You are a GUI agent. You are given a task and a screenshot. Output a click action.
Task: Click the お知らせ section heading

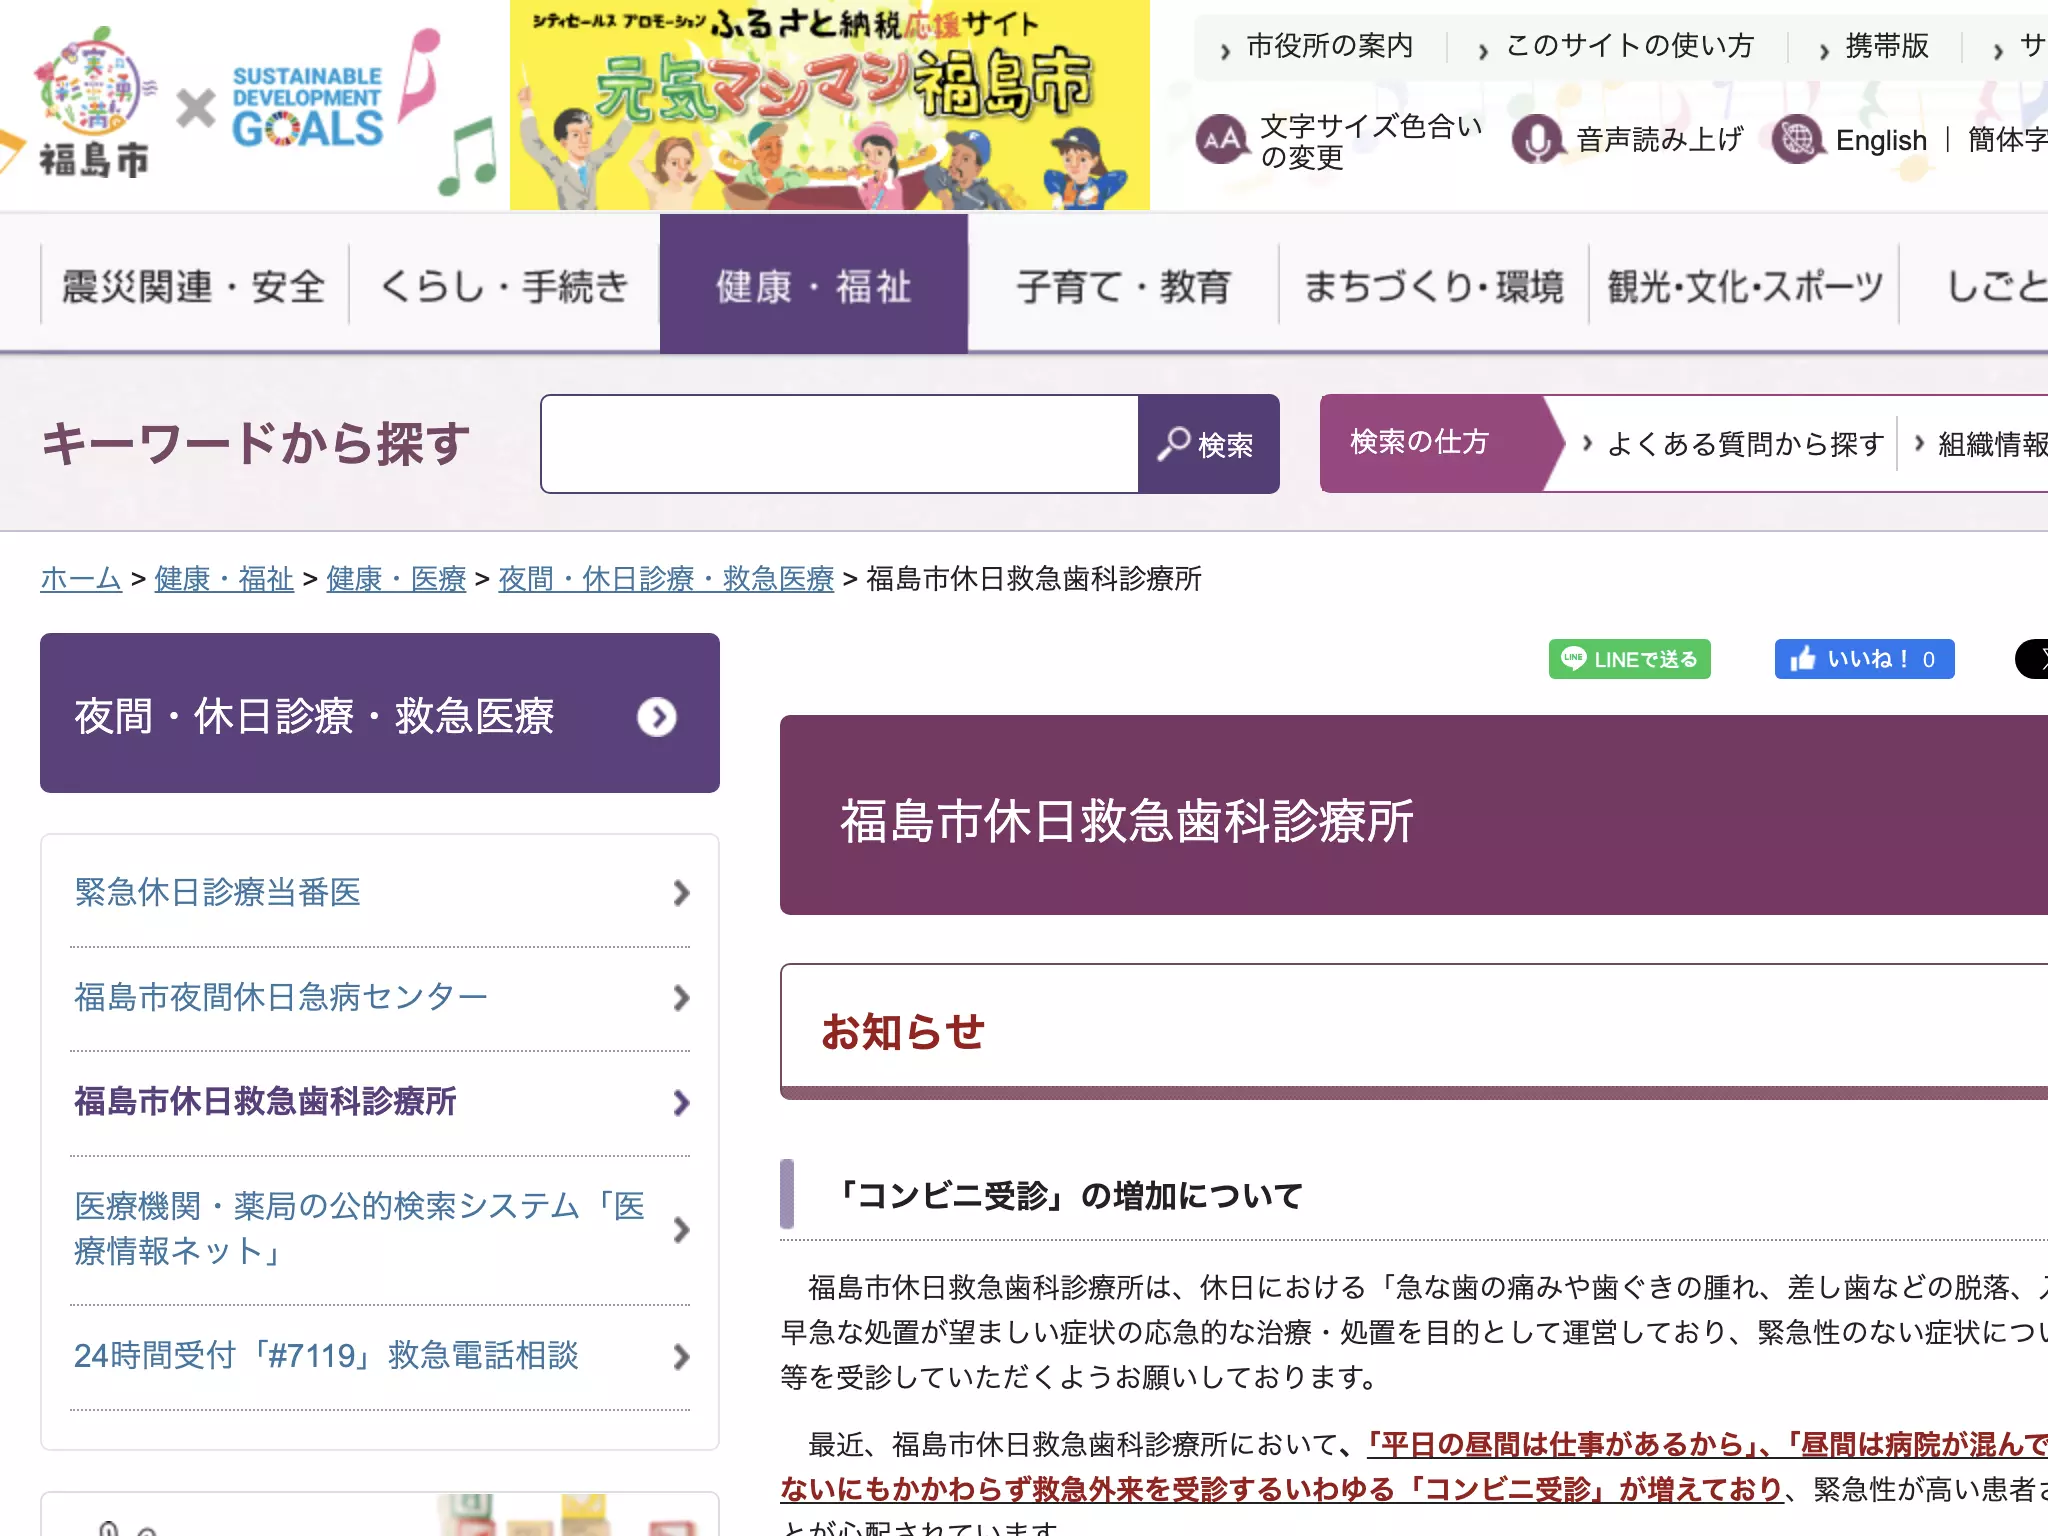[903, 1031]
